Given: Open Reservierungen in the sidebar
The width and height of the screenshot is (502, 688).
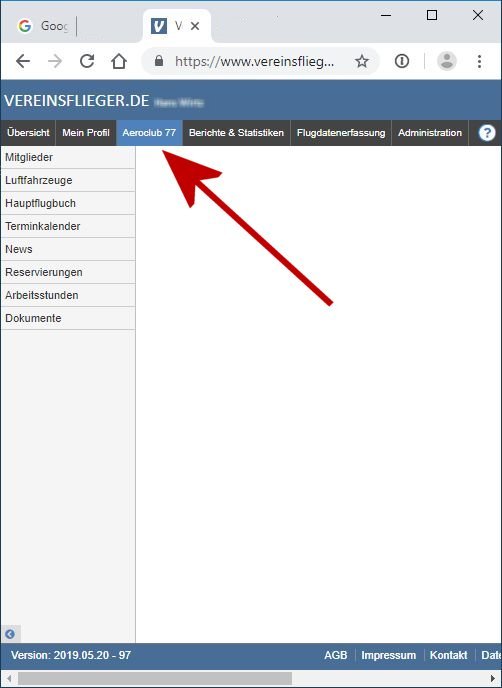Looking at the screenshot, I should pos(68,272).
